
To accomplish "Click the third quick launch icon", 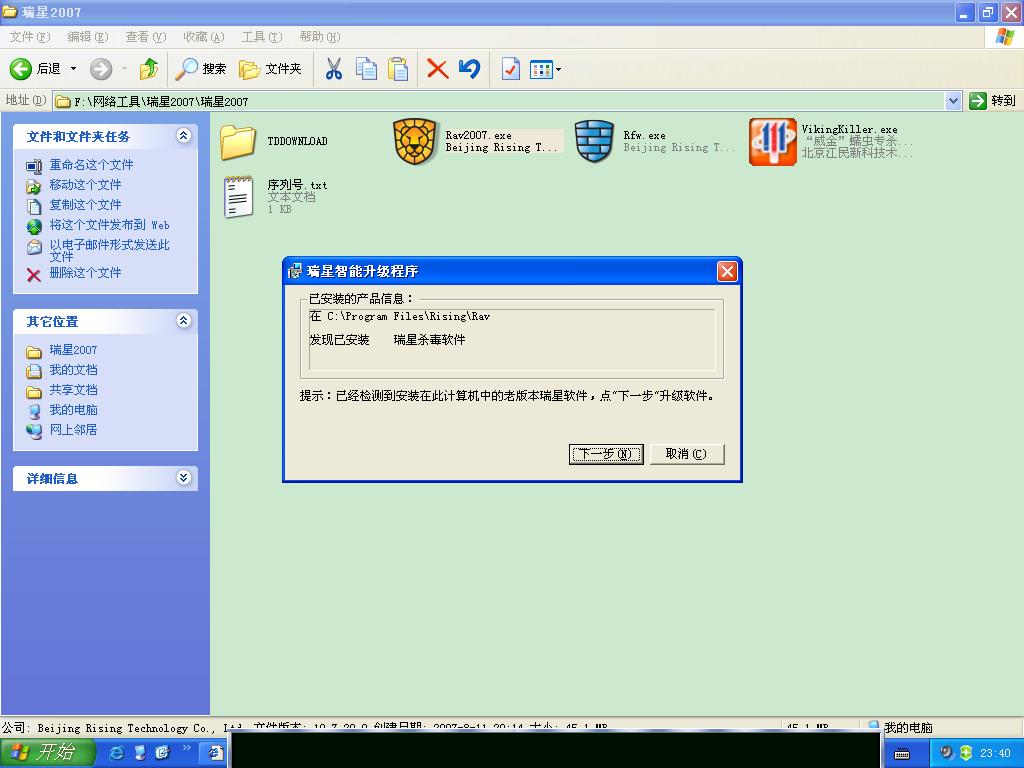I will click(x=163, y=753).
